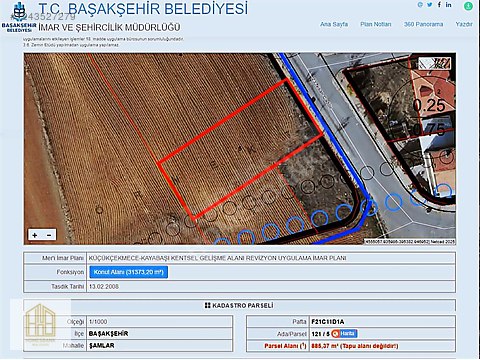The height and width of the screenshot is (360, 480).
Task: Select the Pafta value F21C11D1A
Action: (x=328, y=322)
